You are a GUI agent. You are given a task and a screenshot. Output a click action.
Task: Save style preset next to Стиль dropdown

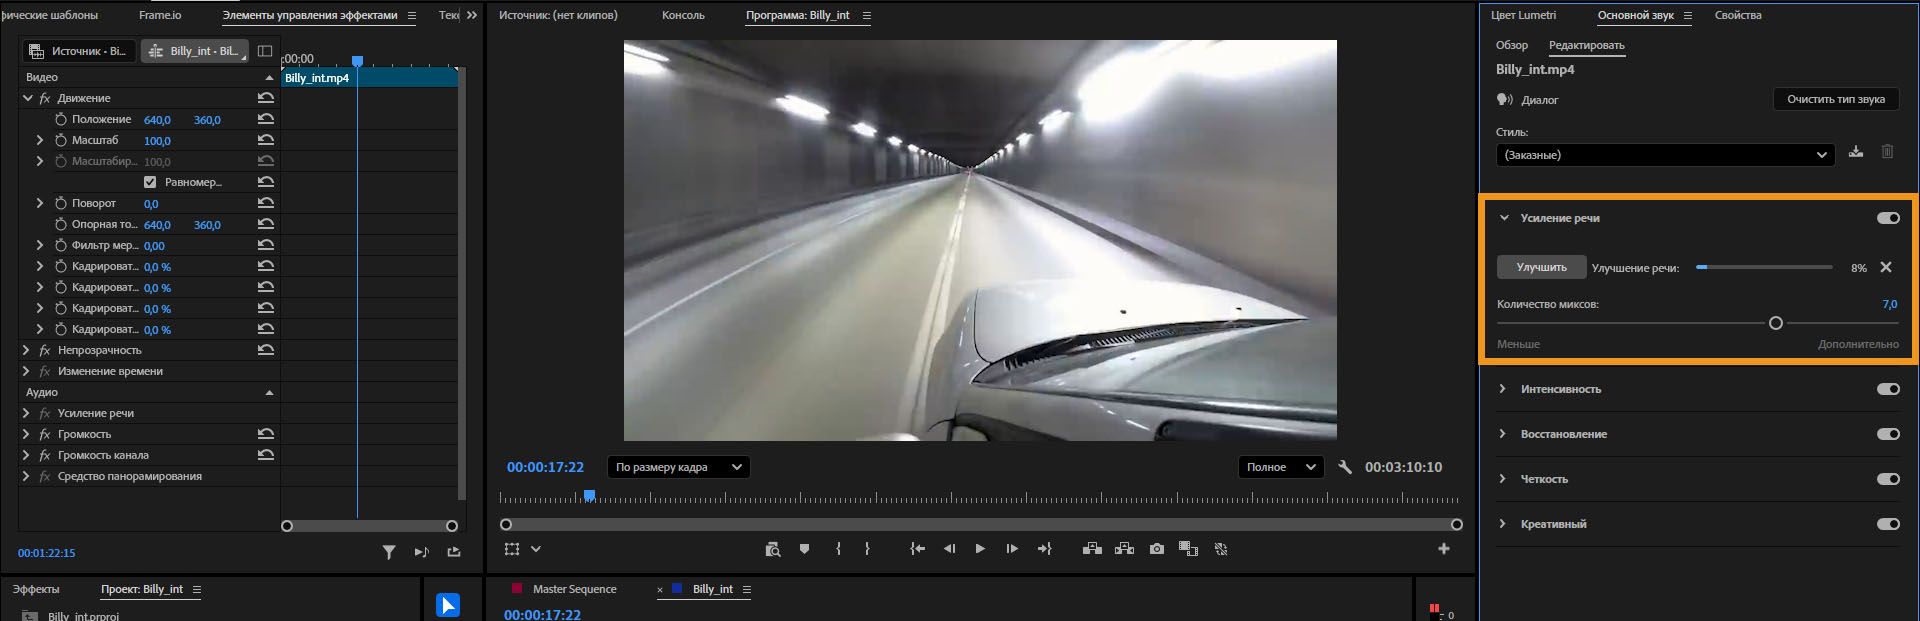(1856, 152)
